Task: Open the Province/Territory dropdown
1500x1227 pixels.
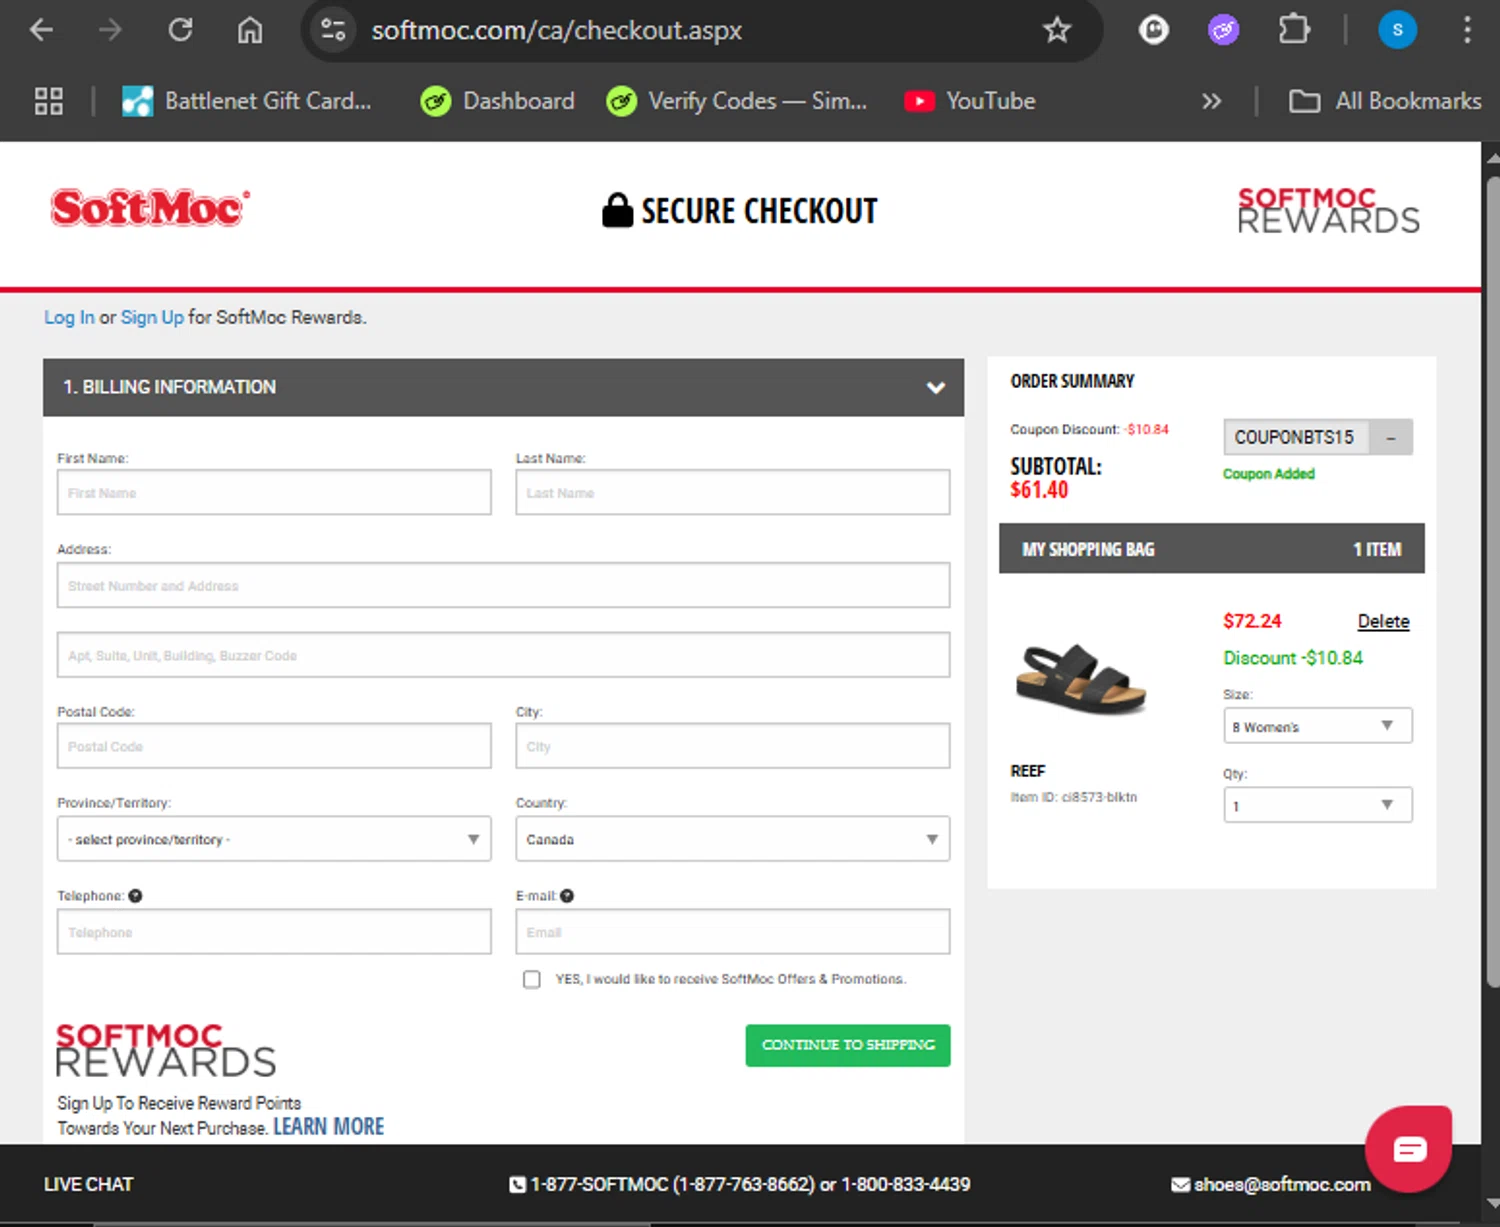Action: point(274,839)
